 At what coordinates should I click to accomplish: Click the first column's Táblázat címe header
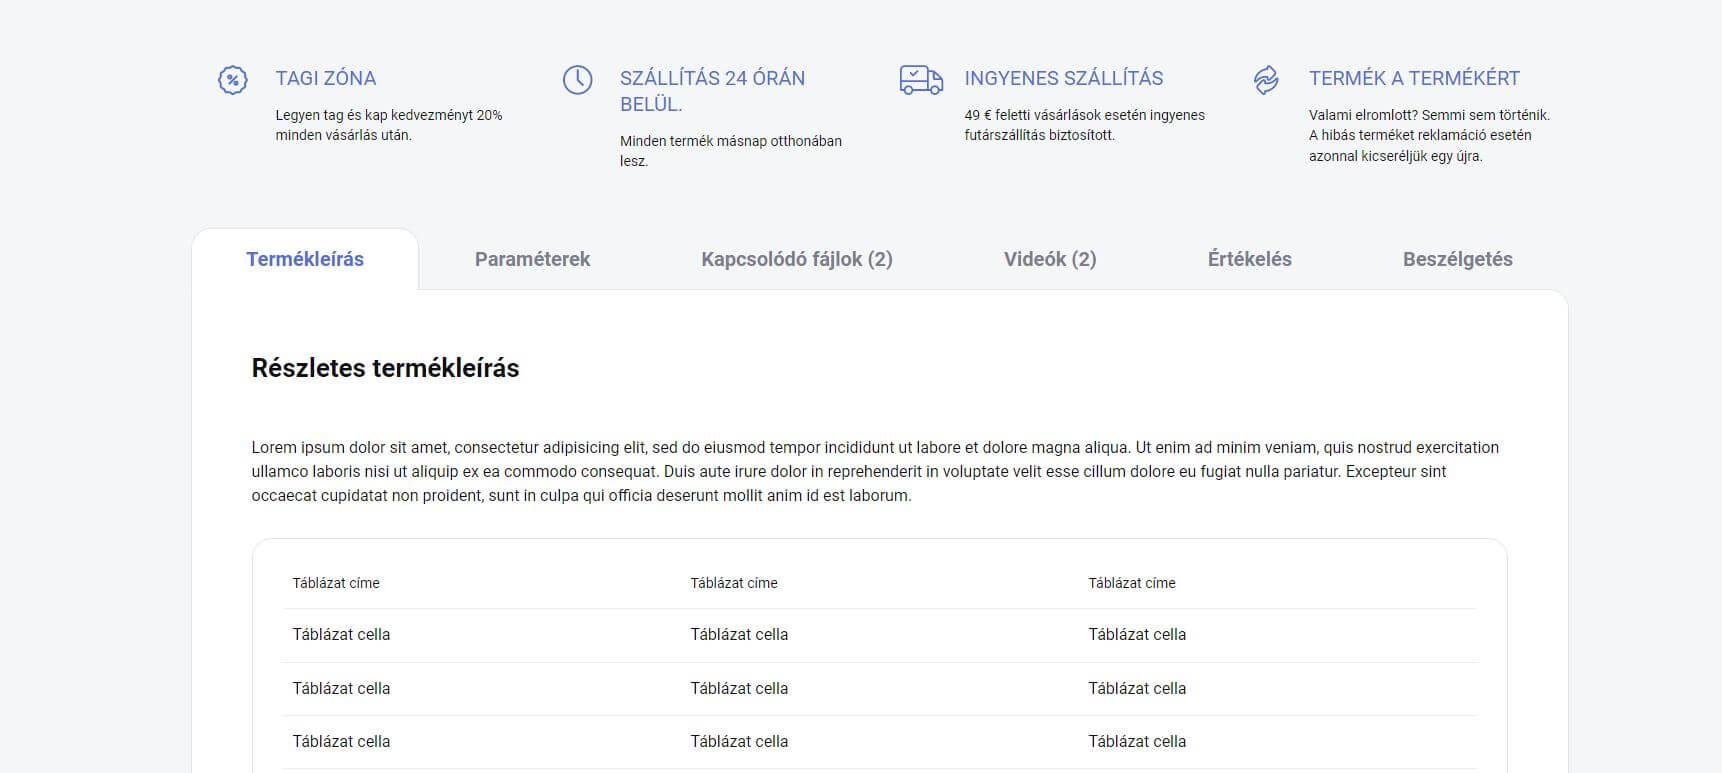(x=336, y=583)
